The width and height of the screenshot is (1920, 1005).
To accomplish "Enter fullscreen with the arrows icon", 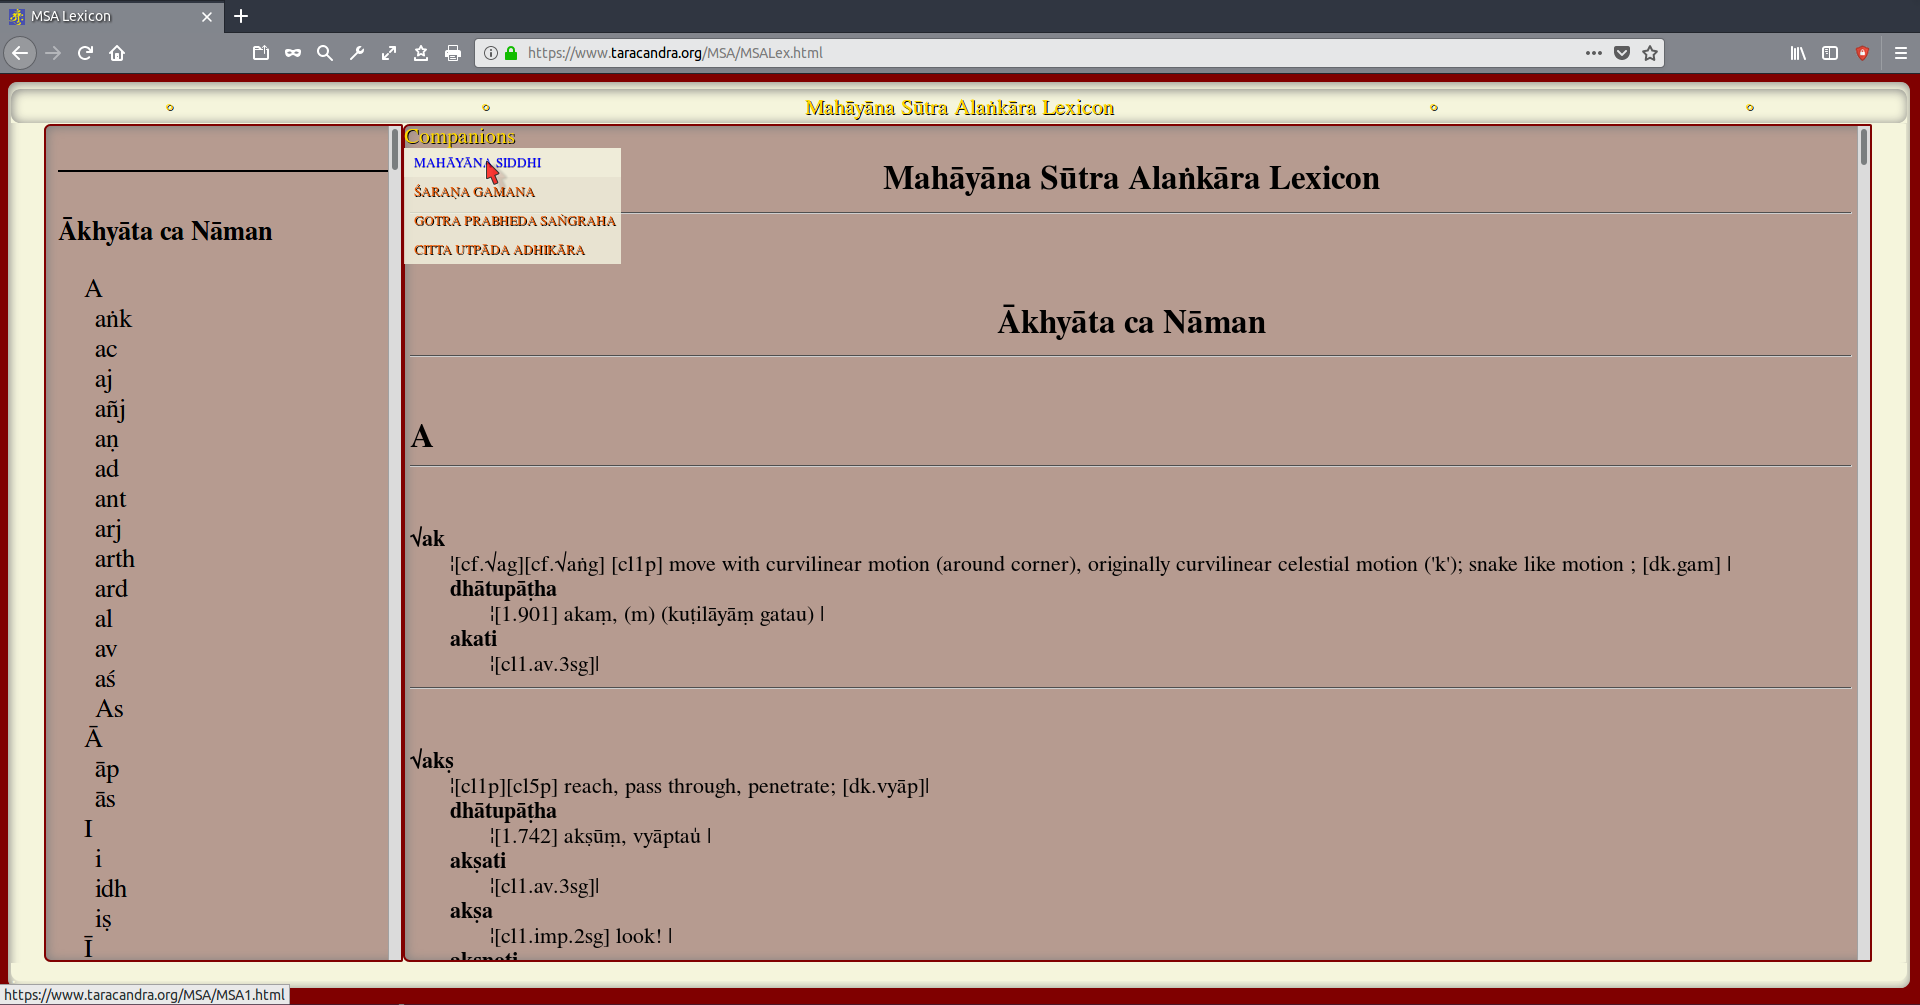I will click(x=389, y=53).
